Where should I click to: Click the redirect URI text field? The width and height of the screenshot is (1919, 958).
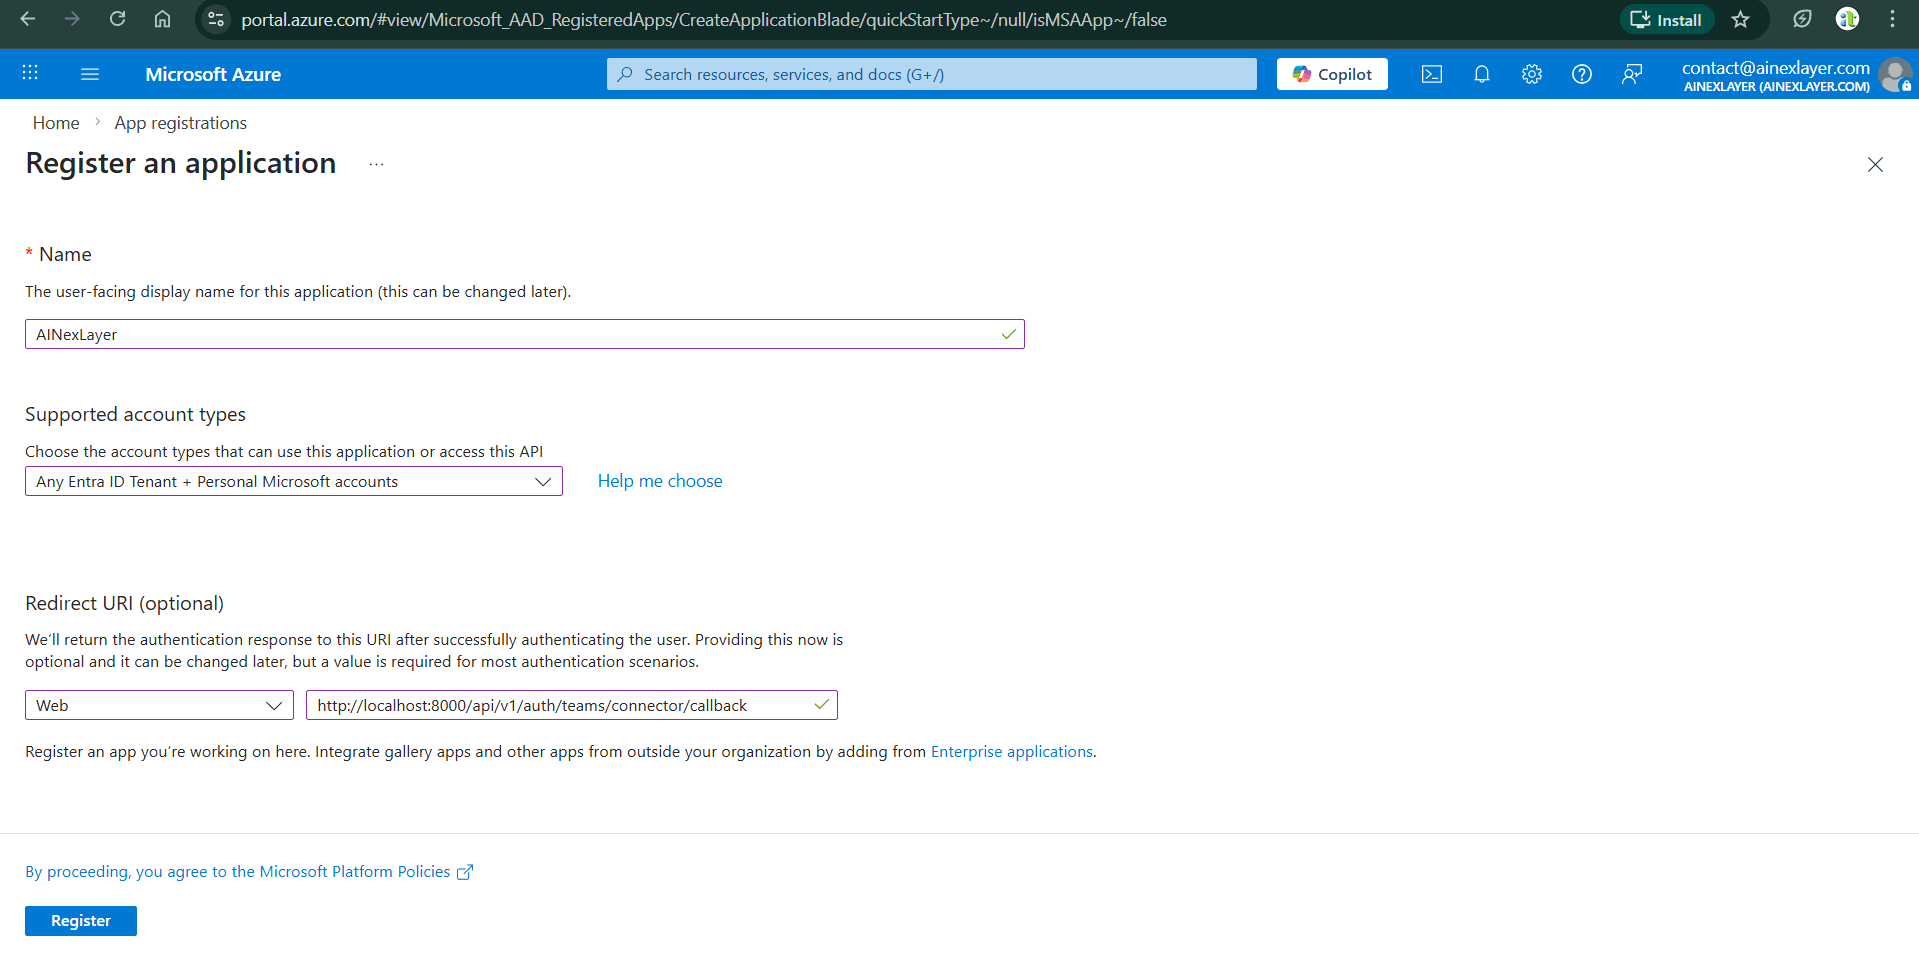point(560,705)
